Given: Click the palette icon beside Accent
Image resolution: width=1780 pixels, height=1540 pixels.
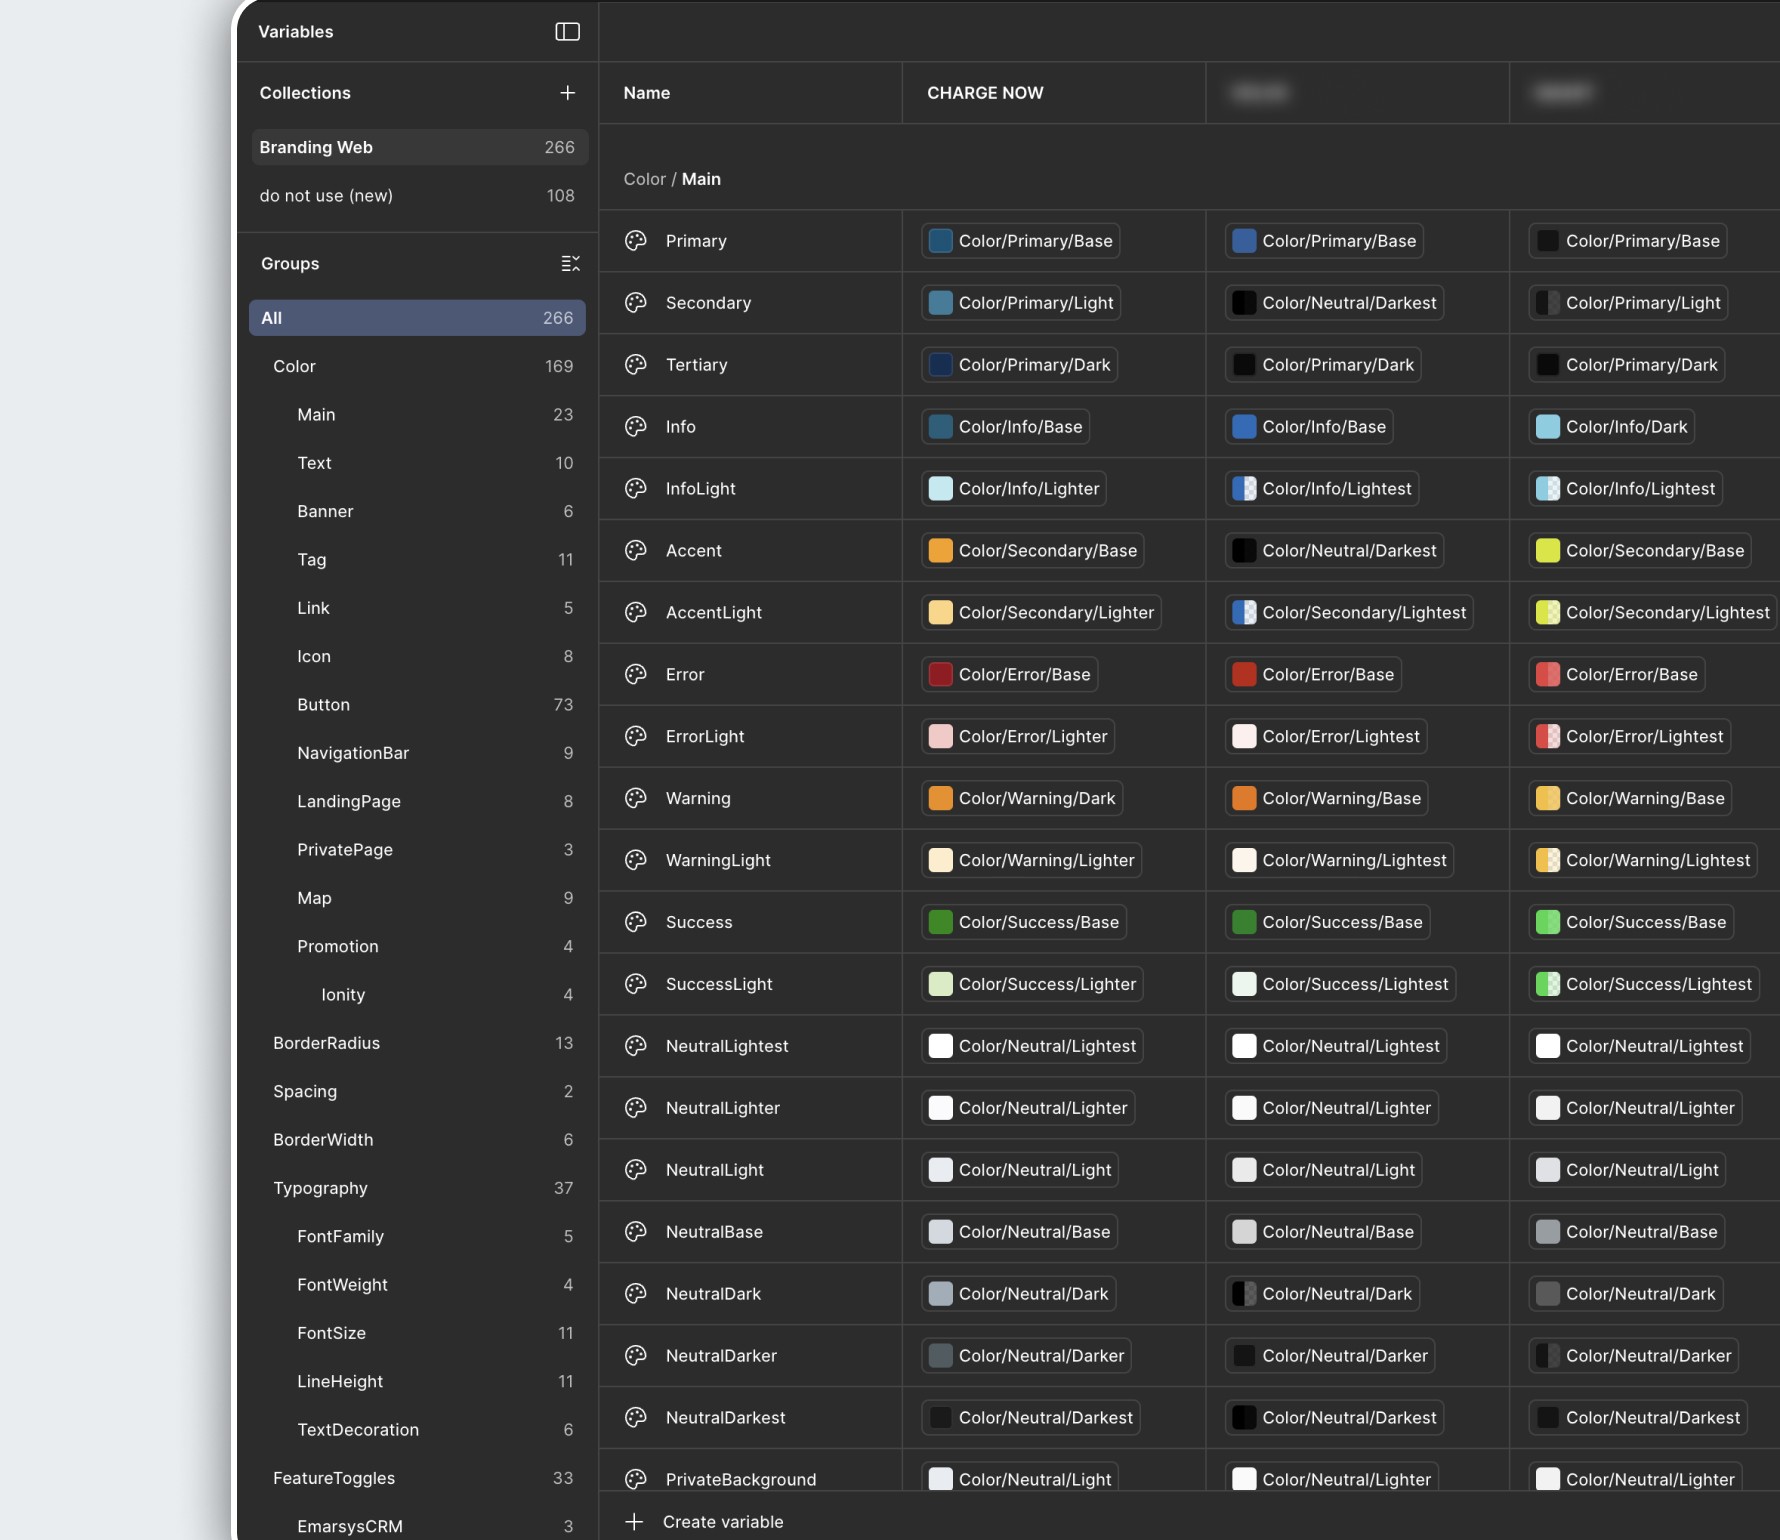Looking at the screenshot, I should (x=636, y=551).
